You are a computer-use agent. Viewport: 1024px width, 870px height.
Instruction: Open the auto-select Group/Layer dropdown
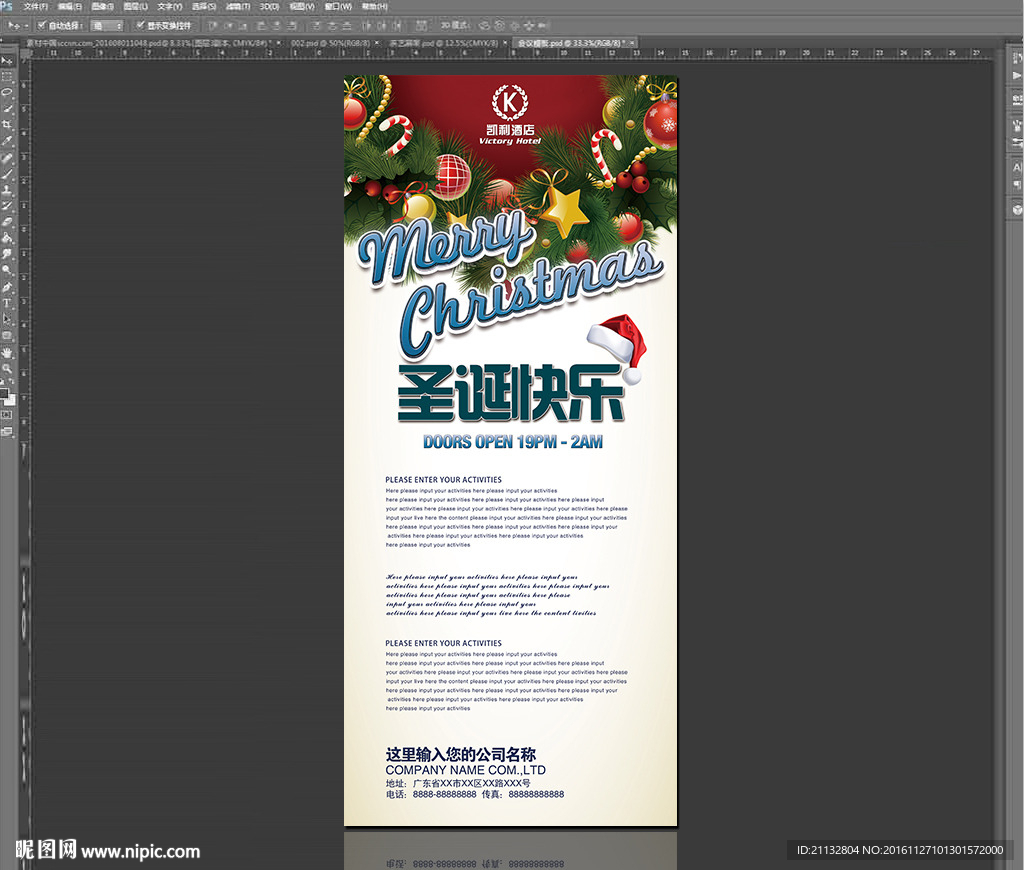[x=107, y=25]
